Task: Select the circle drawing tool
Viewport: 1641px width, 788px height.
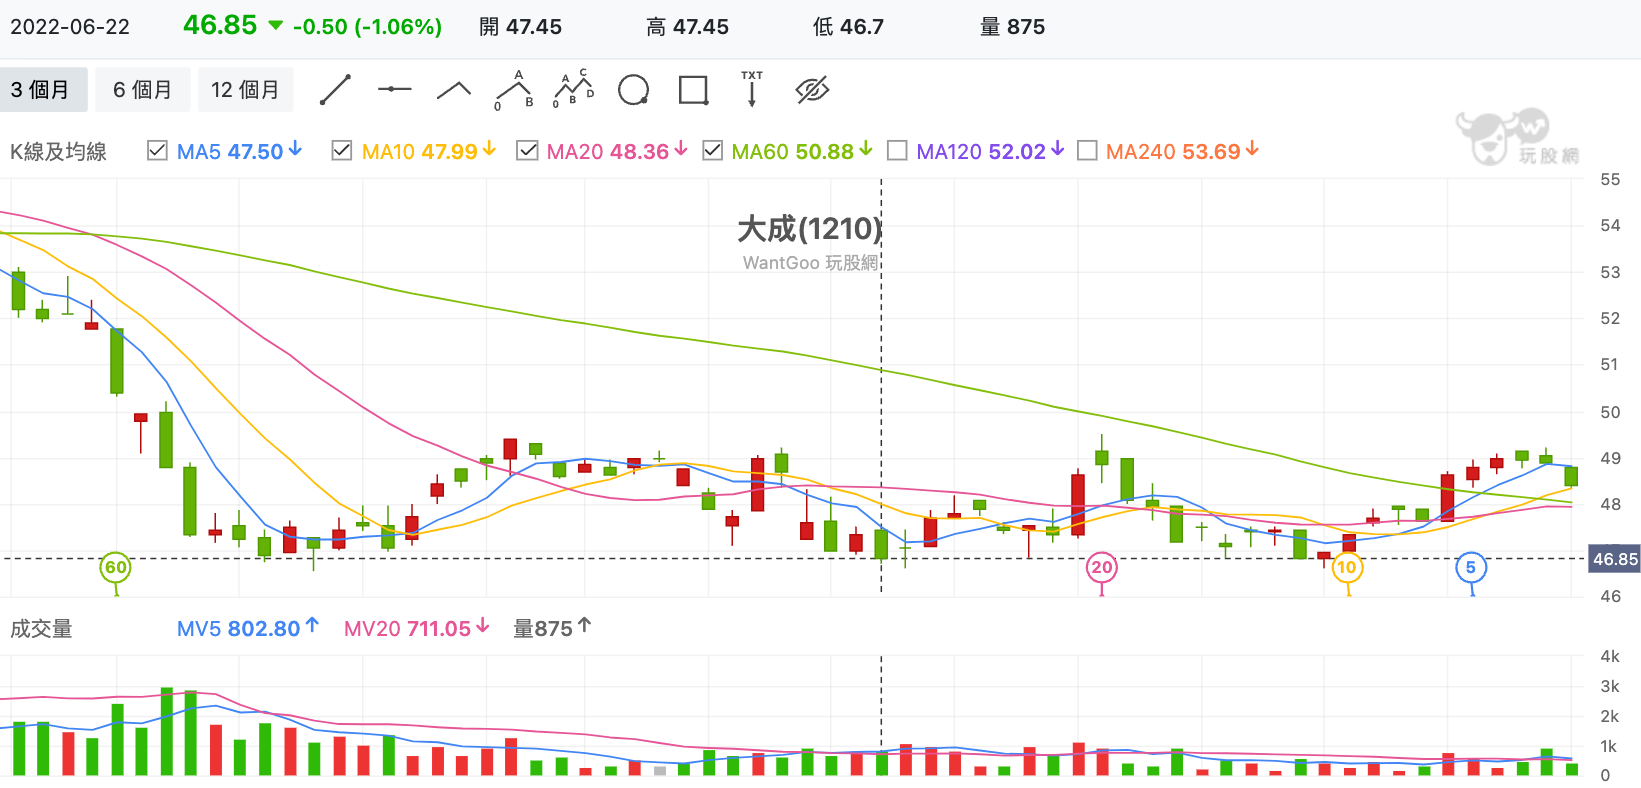Action: (633, 90)
